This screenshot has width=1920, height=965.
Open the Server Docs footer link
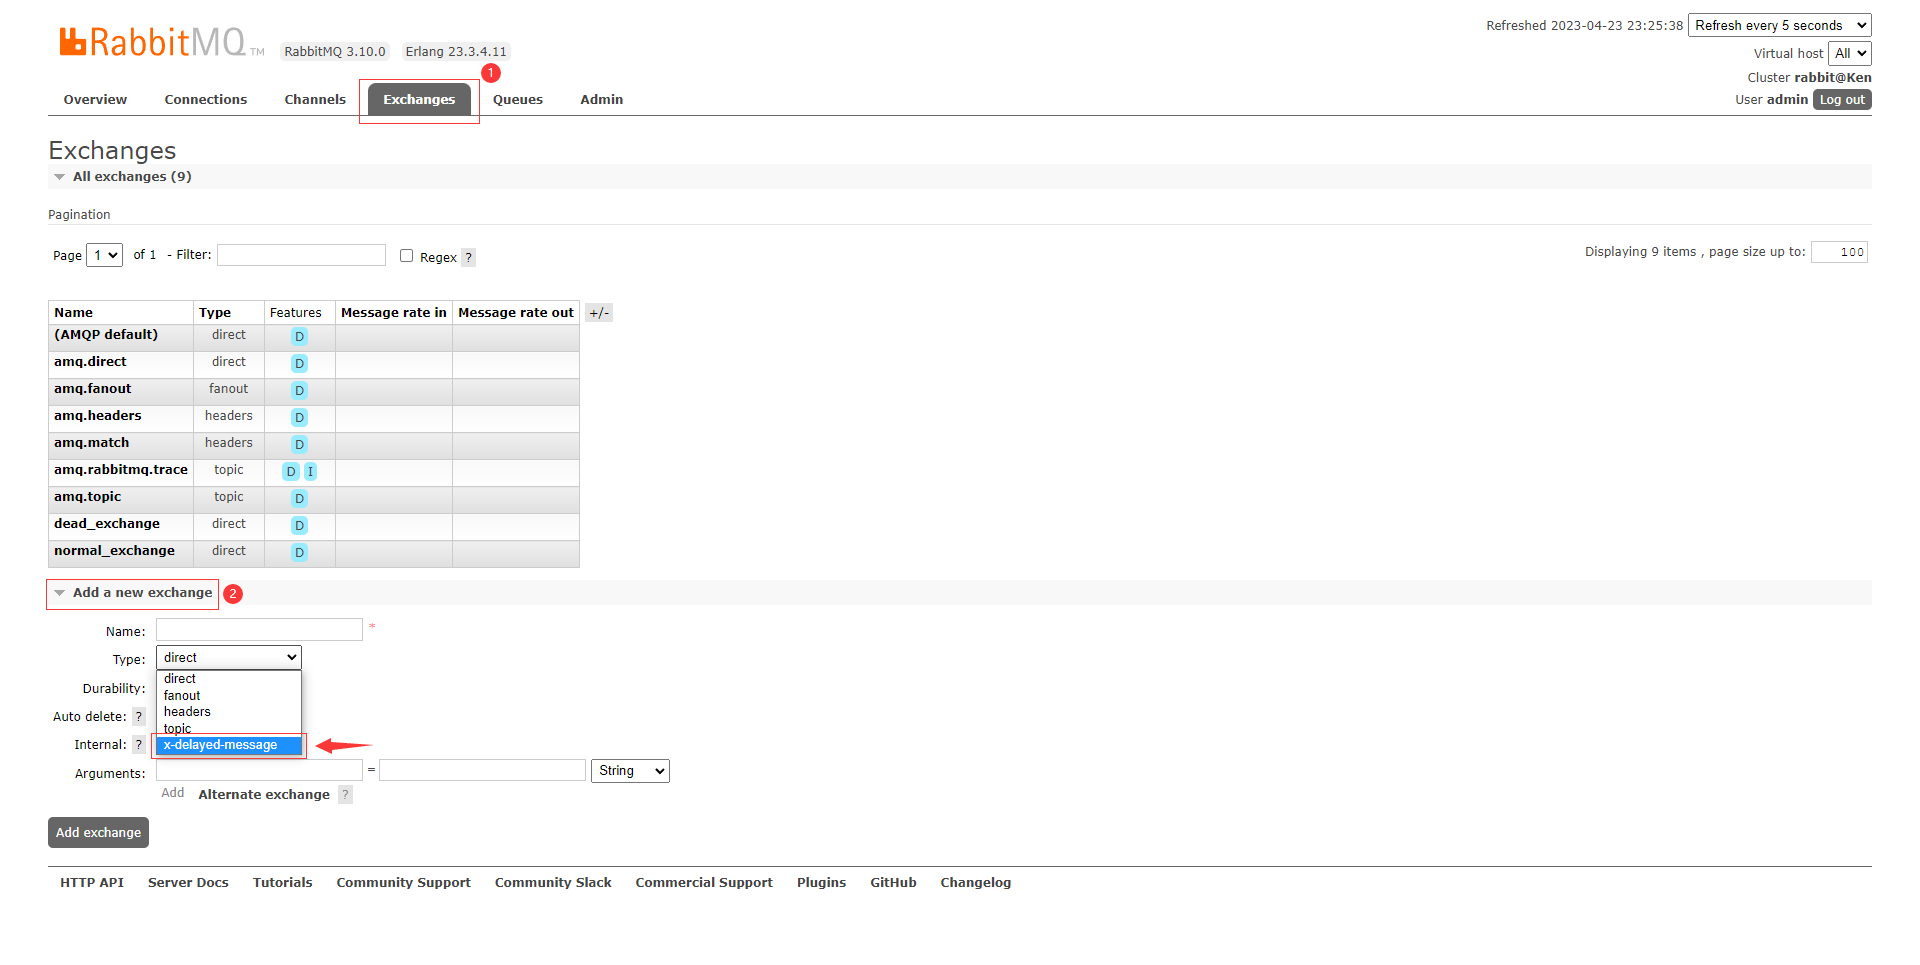pyautogui.click(x=188, y=883)
